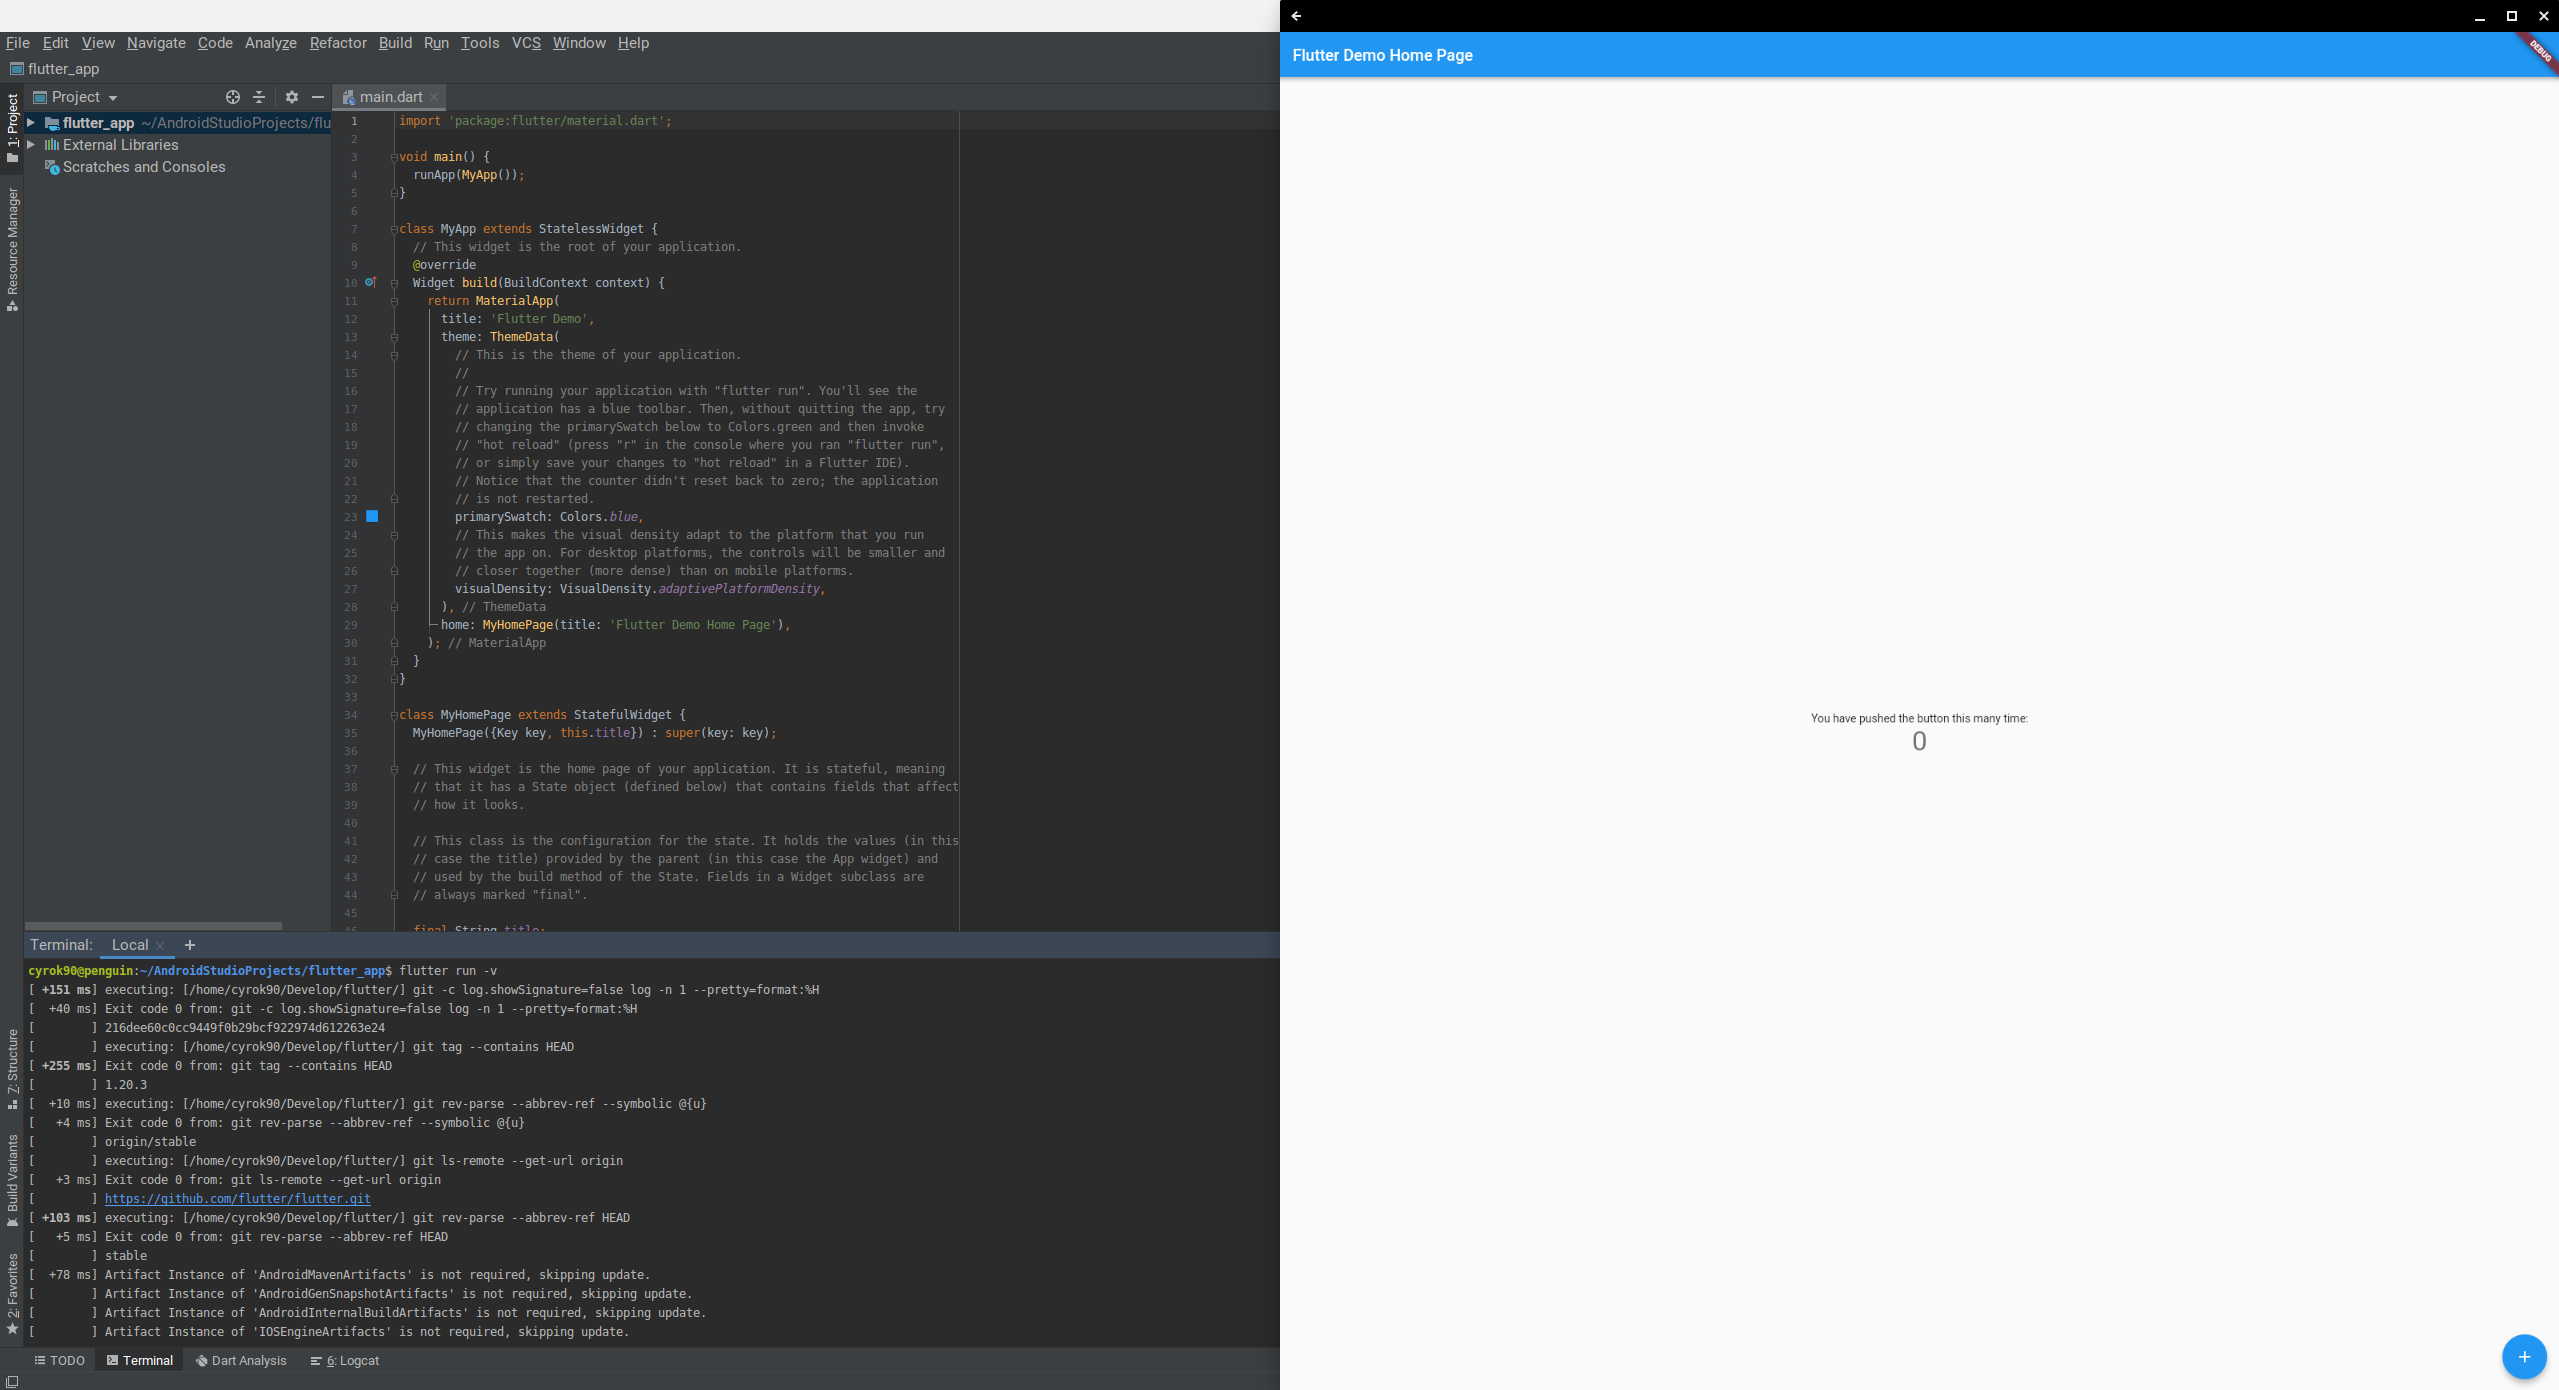Hide the Project tool window
2559x1390 pixels.
pyautogui.click(x=318, y=97)
